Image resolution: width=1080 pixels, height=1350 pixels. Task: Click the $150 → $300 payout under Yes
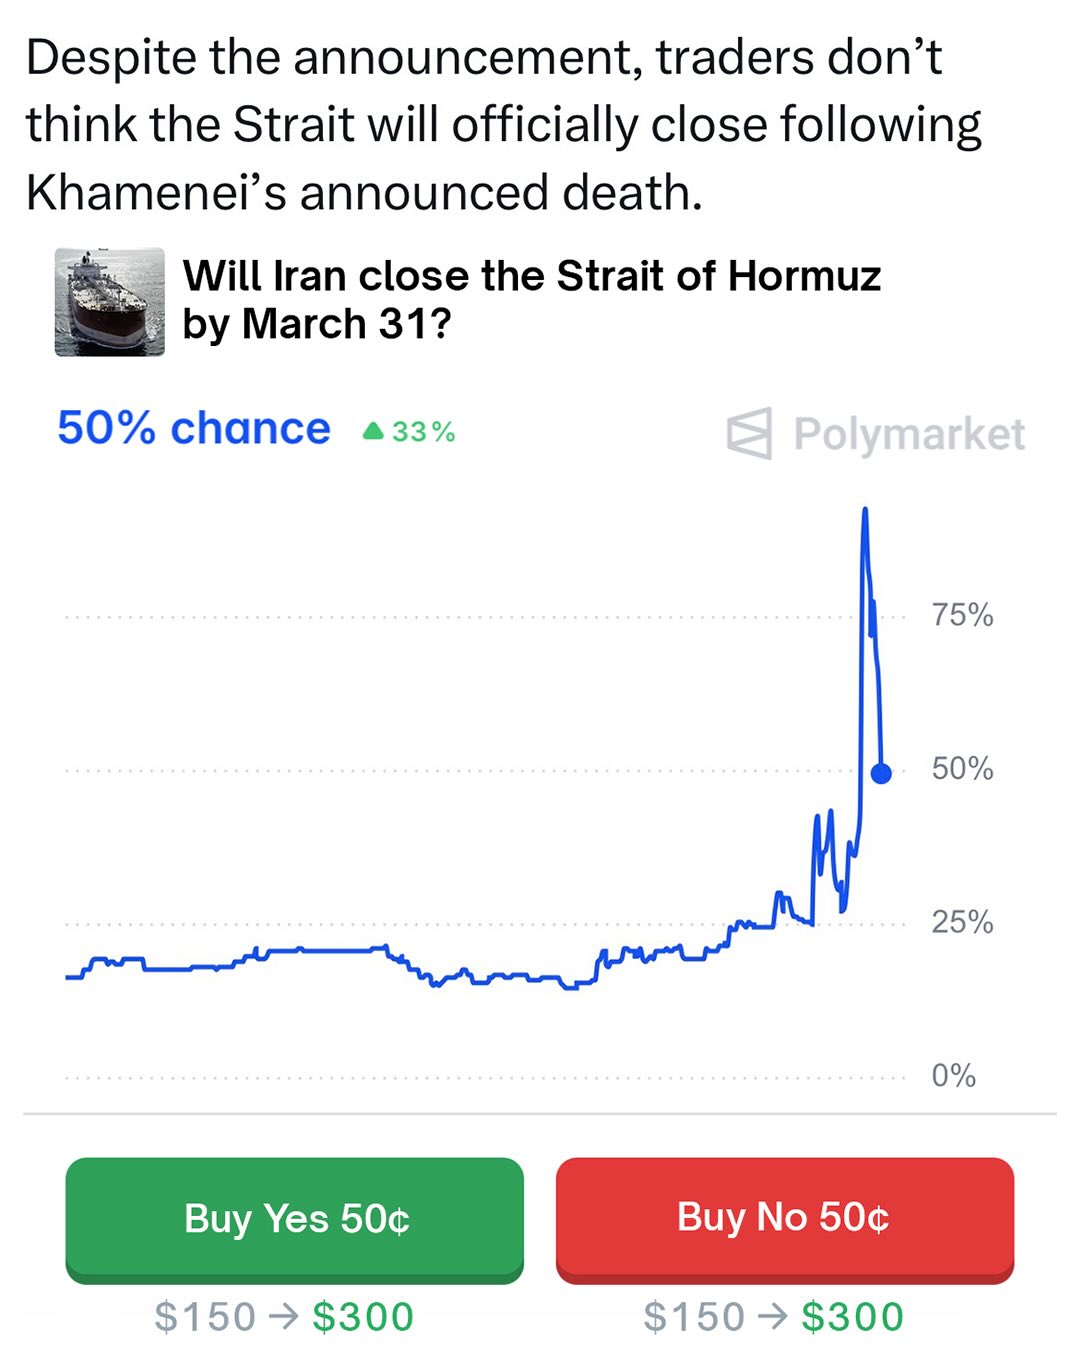[x=284, y=1317]
